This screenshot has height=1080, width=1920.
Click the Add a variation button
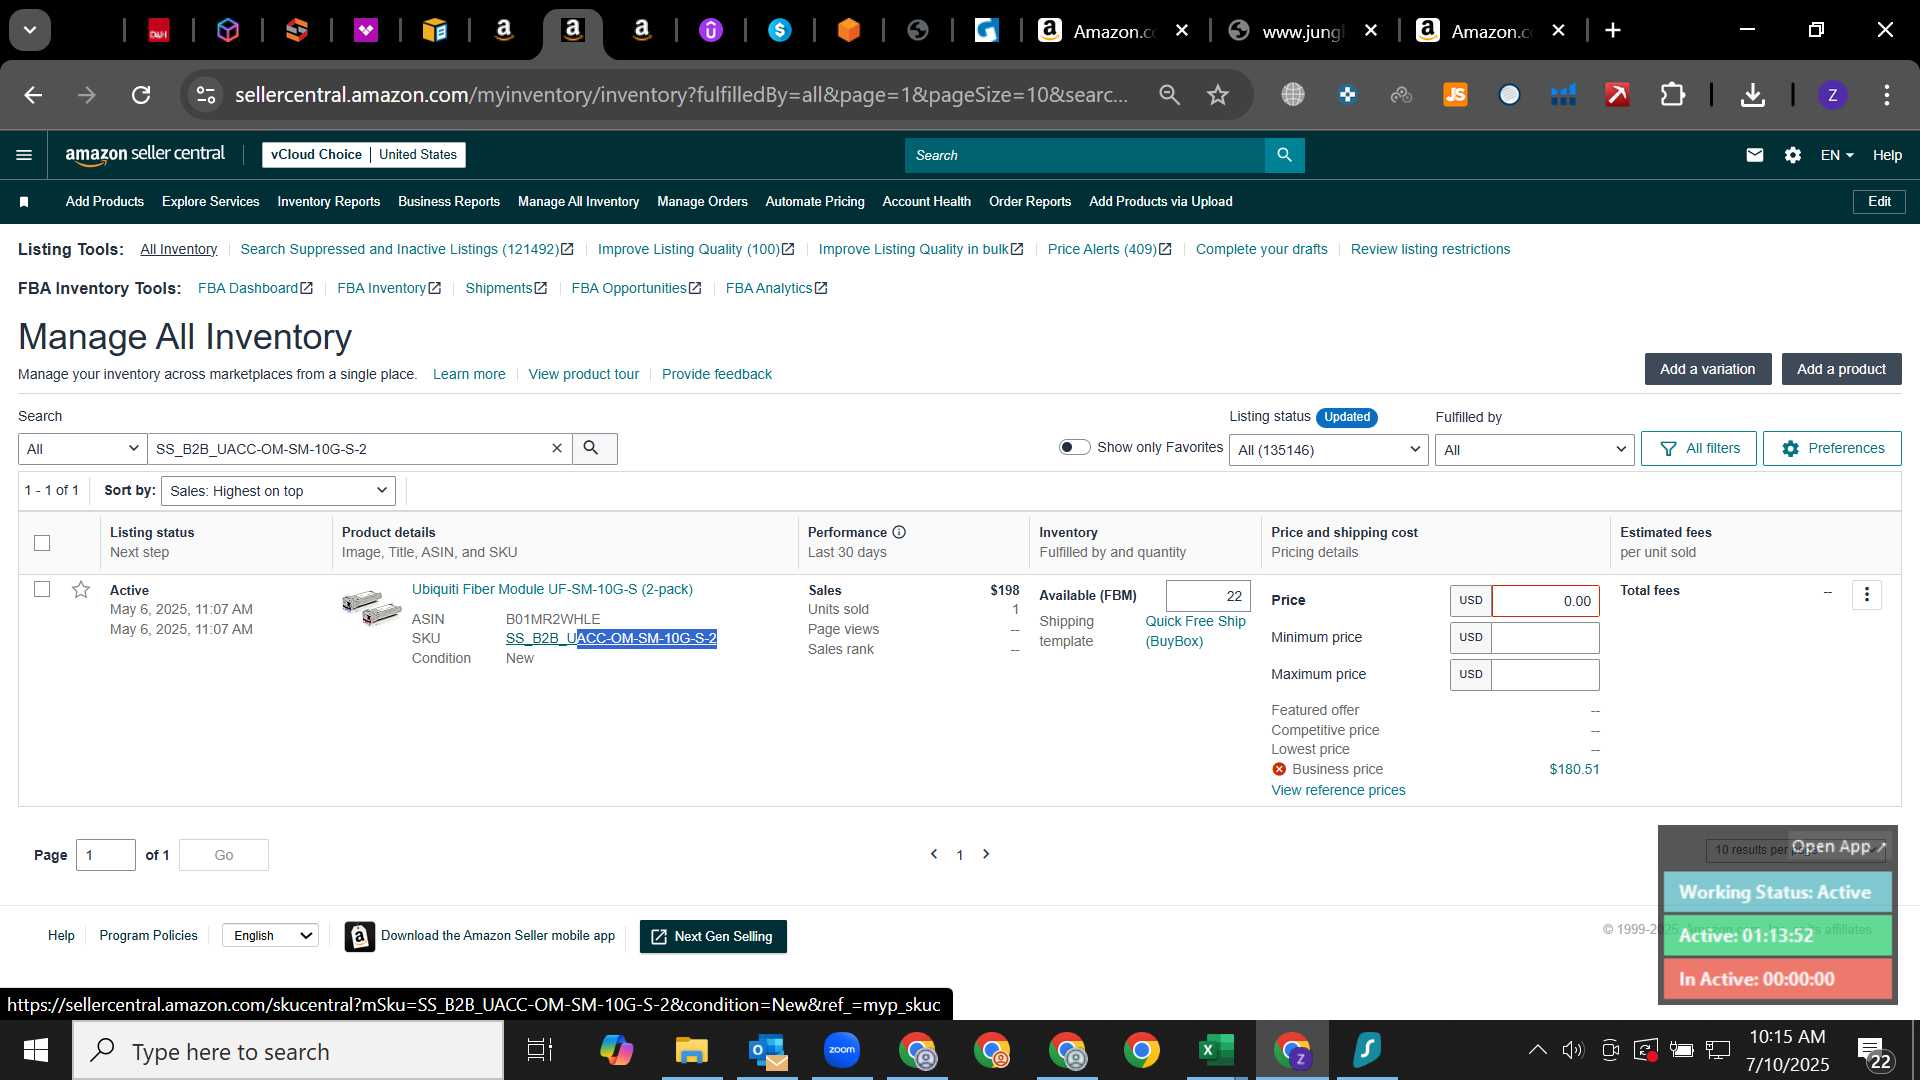click(x=1708, y=369)
